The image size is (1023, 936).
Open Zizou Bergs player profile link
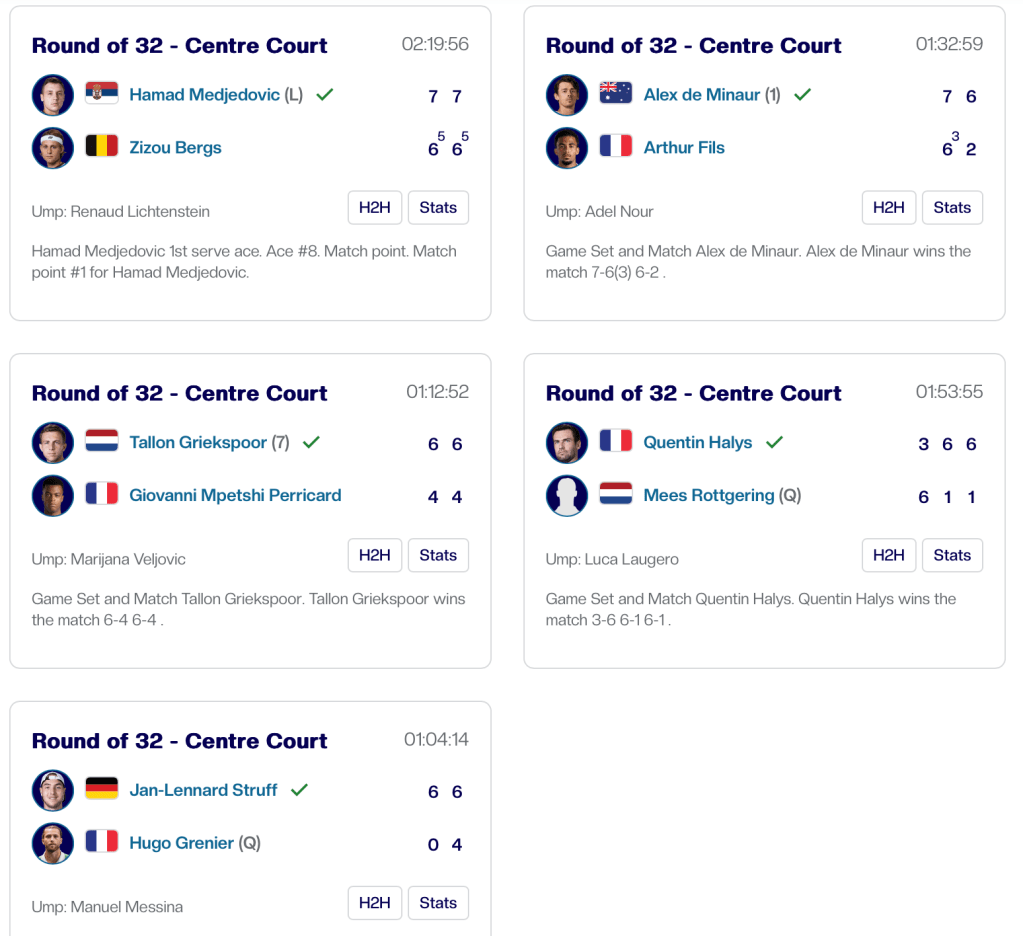[175, 147]
